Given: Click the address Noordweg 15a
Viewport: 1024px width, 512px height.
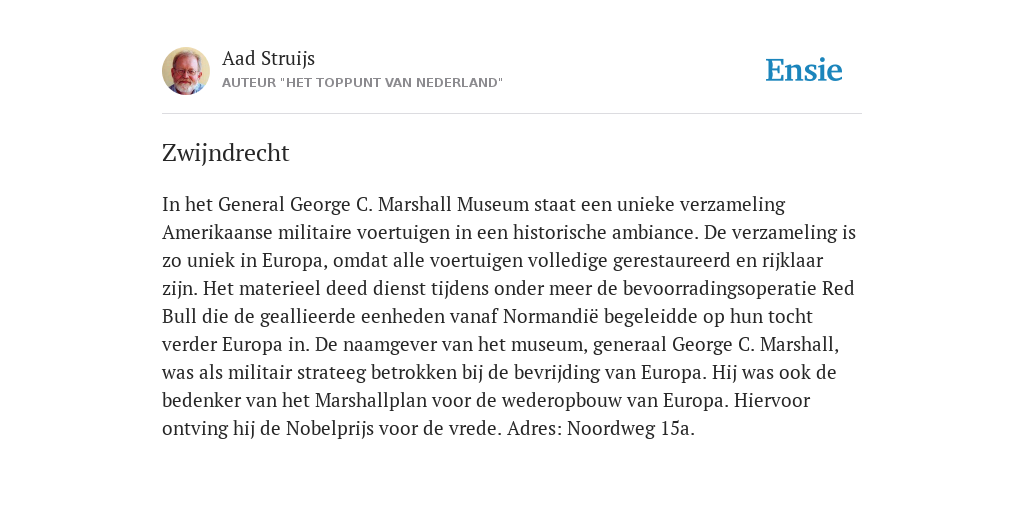Looking at the screenshot, I should pyautogui.click(x=631, y=429).
